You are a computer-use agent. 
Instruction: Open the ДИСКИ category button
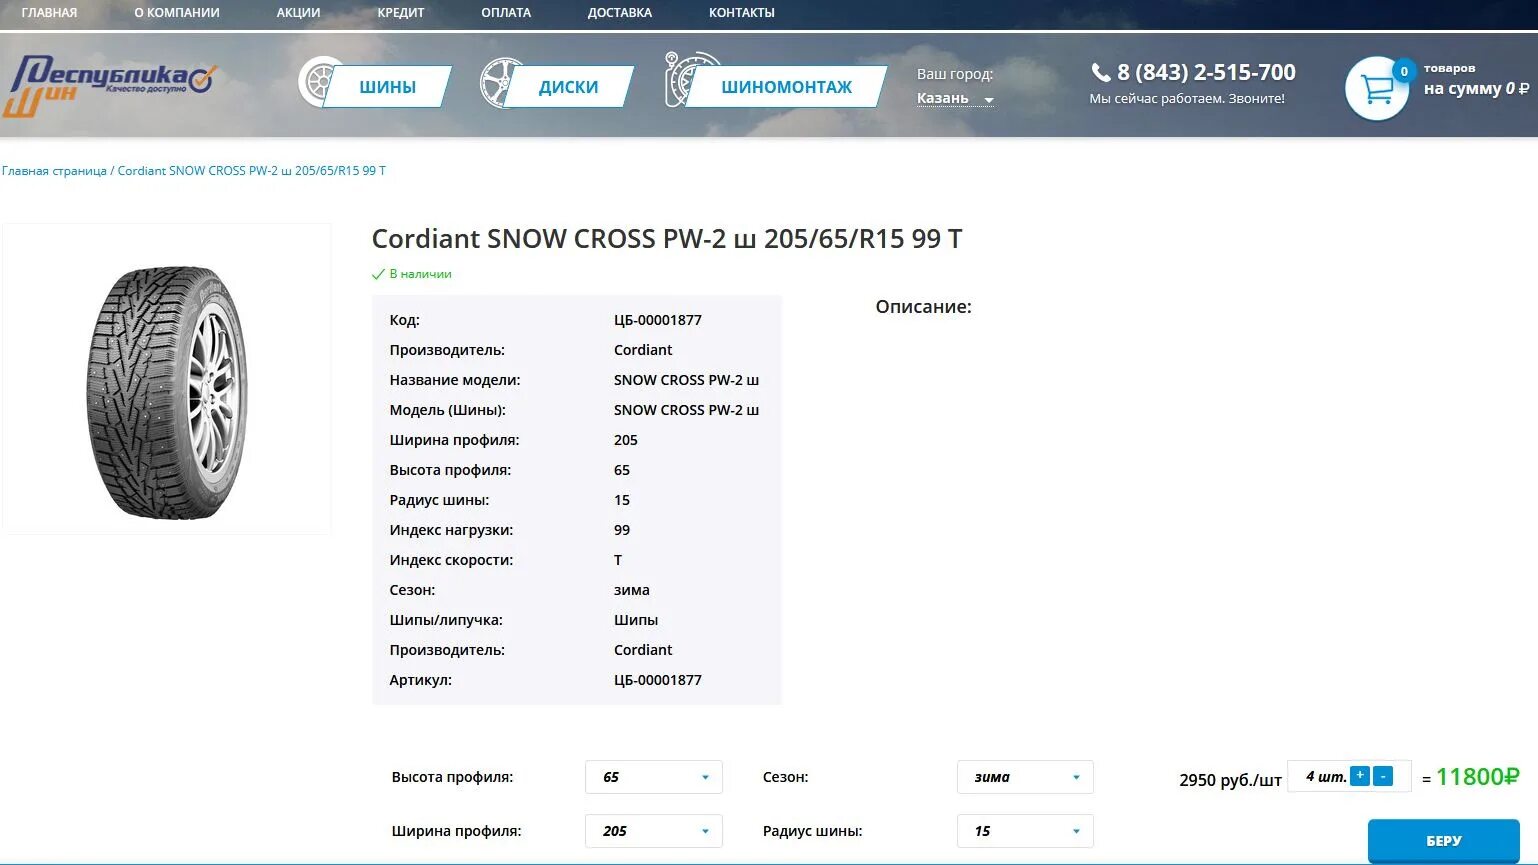coord(568,87)
